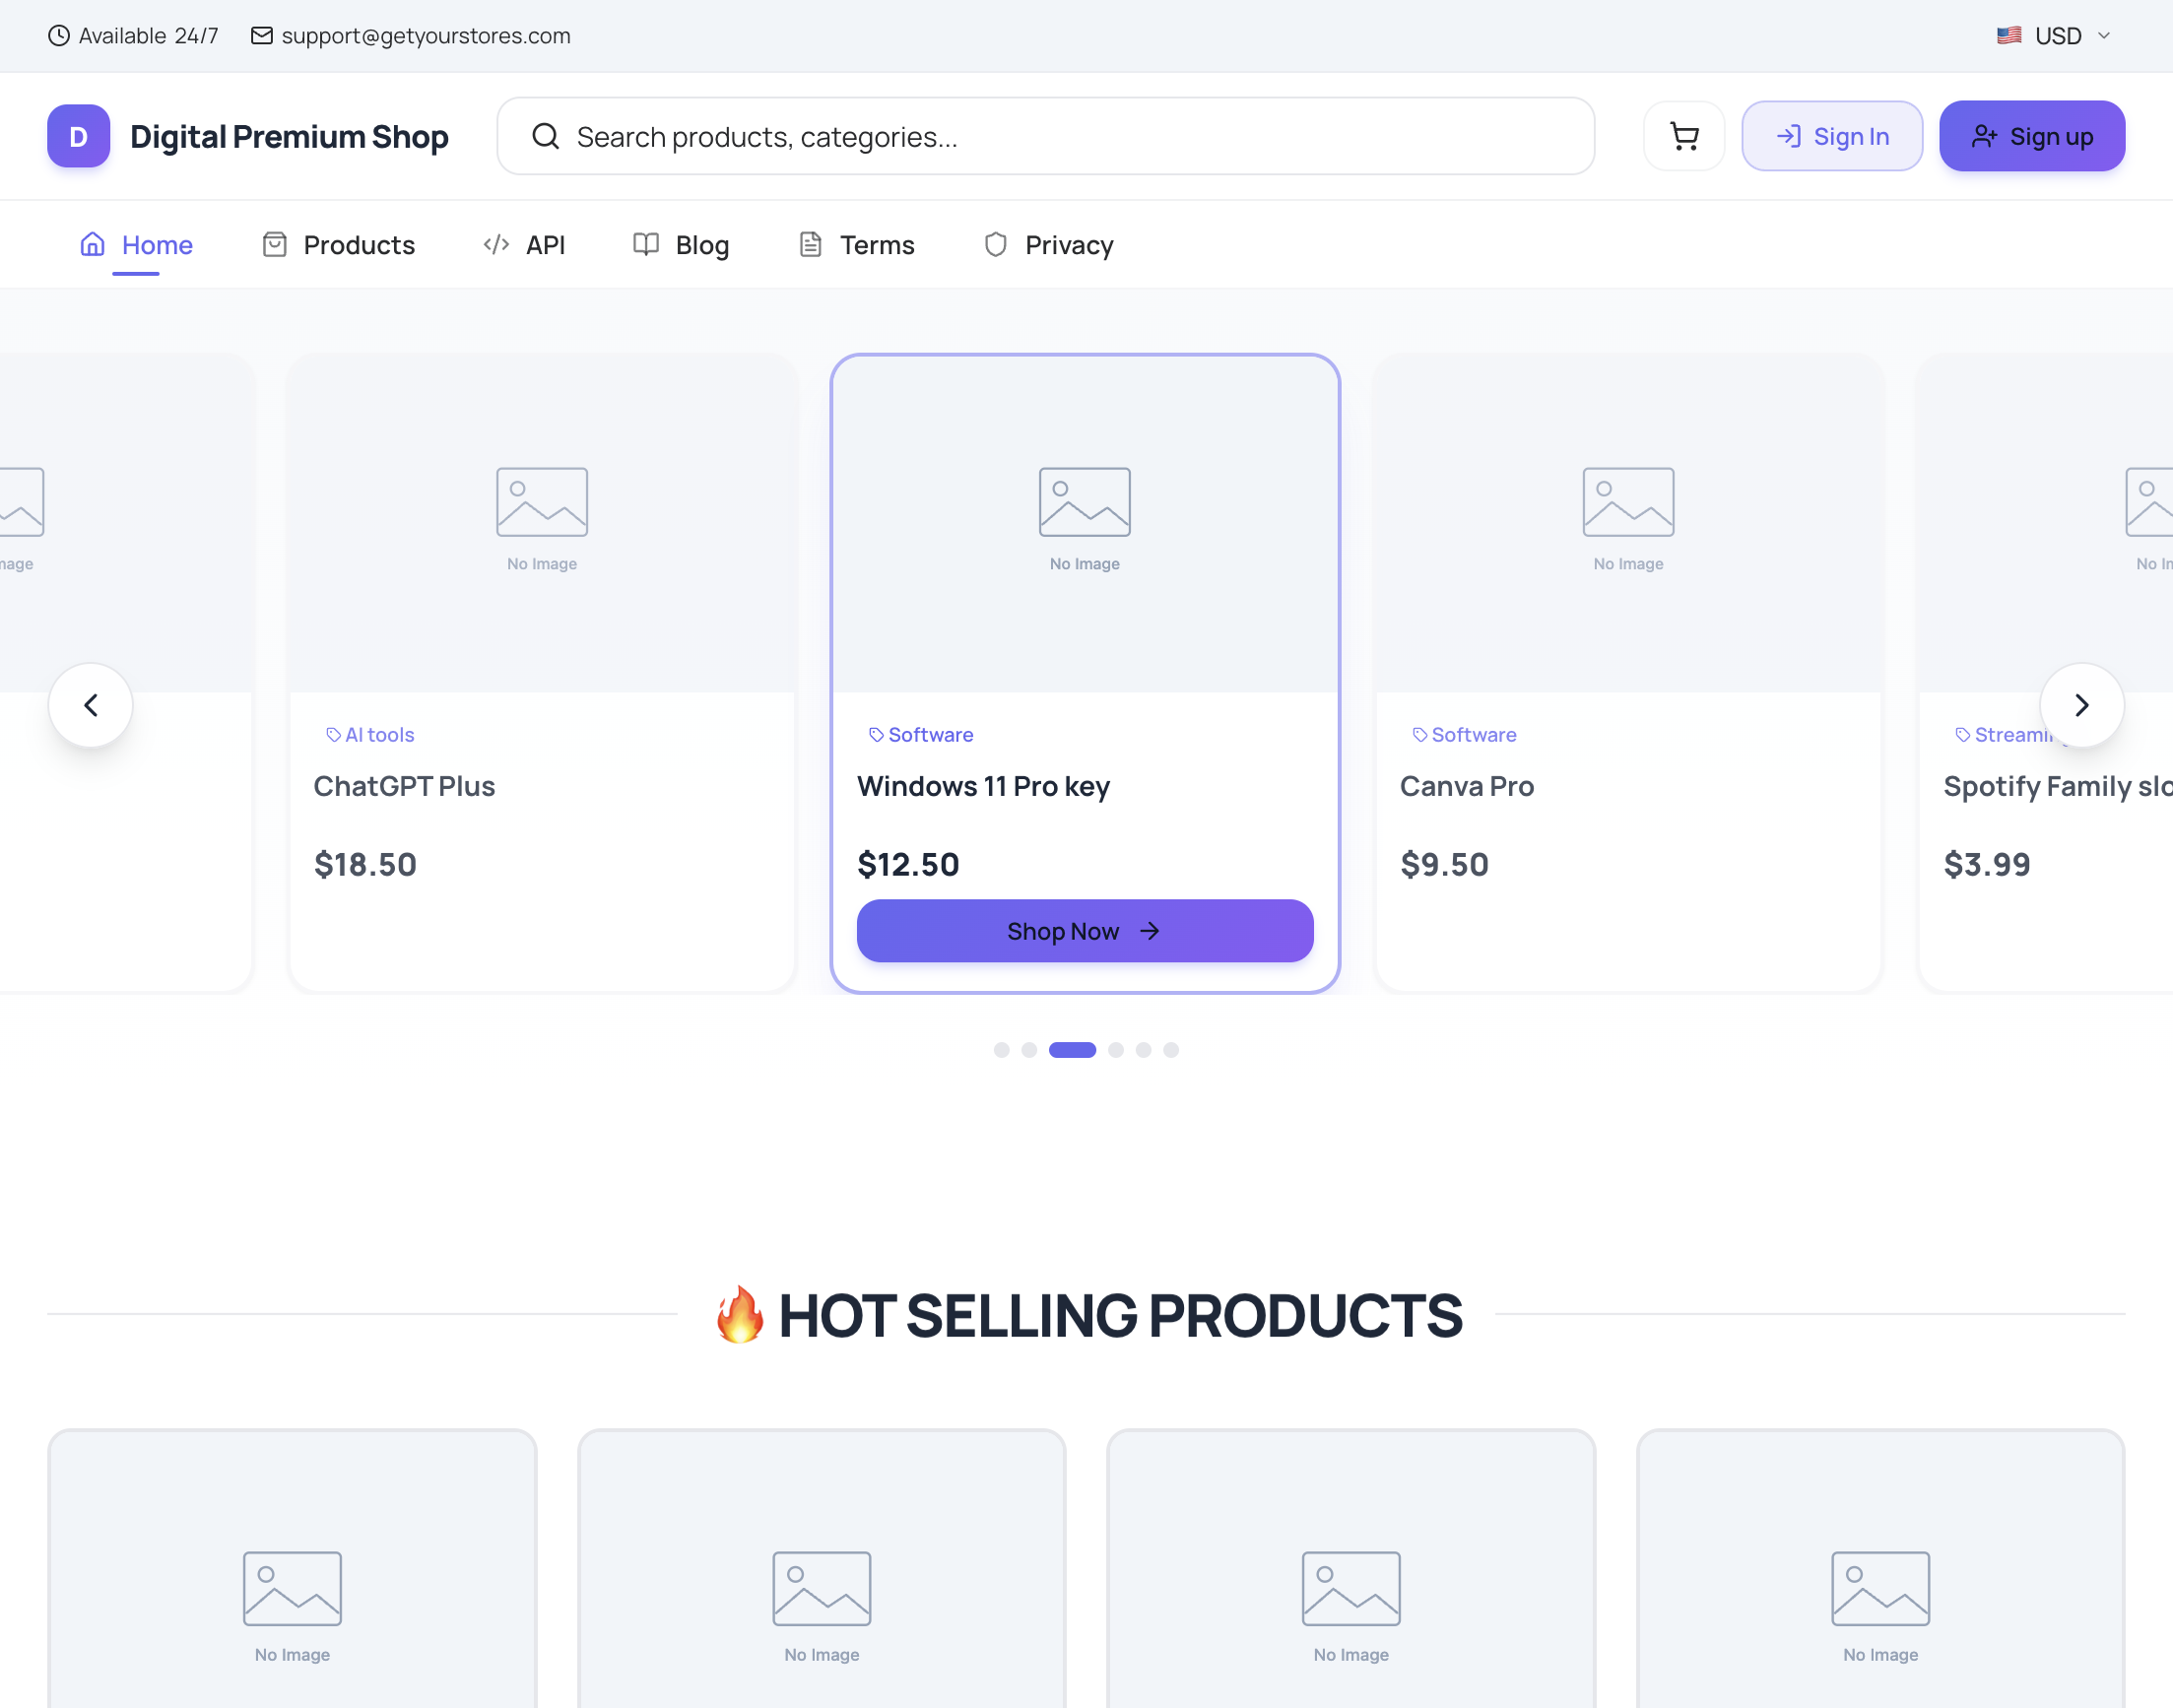Screen dimensions: 2173x1708
Task: Open Windows 11 Pro key title
Action: (983, 787)
